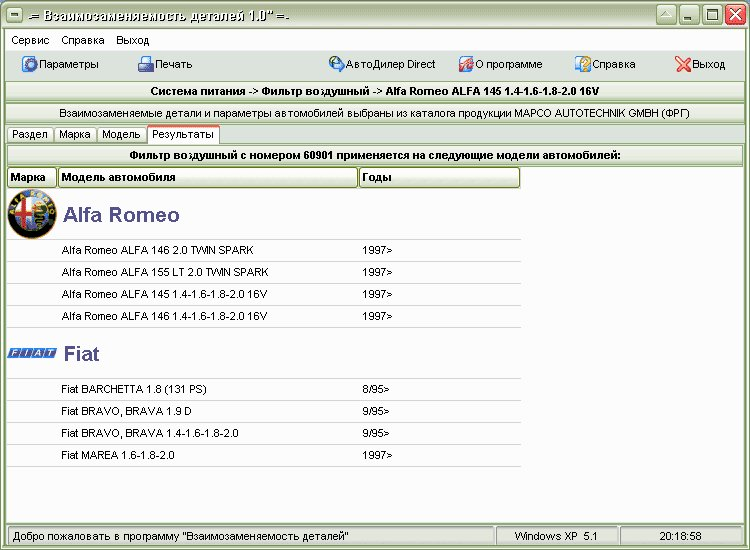
Task: Select Alfa Romeo ALFA 145 1.4-1.6-1.8-2.0 16V row
Action: click(264, 294)
